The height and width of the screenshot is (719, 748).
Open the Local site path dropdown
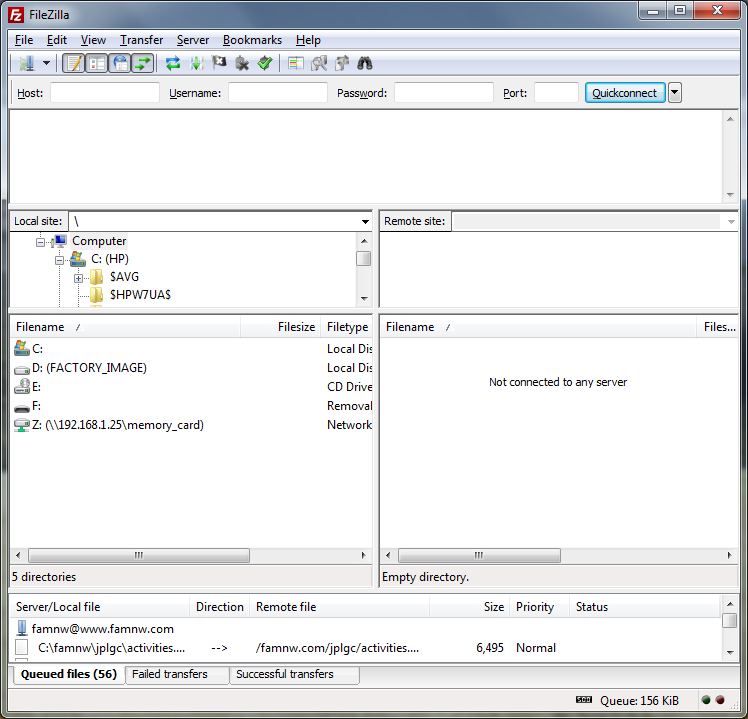tap(365, 222)
